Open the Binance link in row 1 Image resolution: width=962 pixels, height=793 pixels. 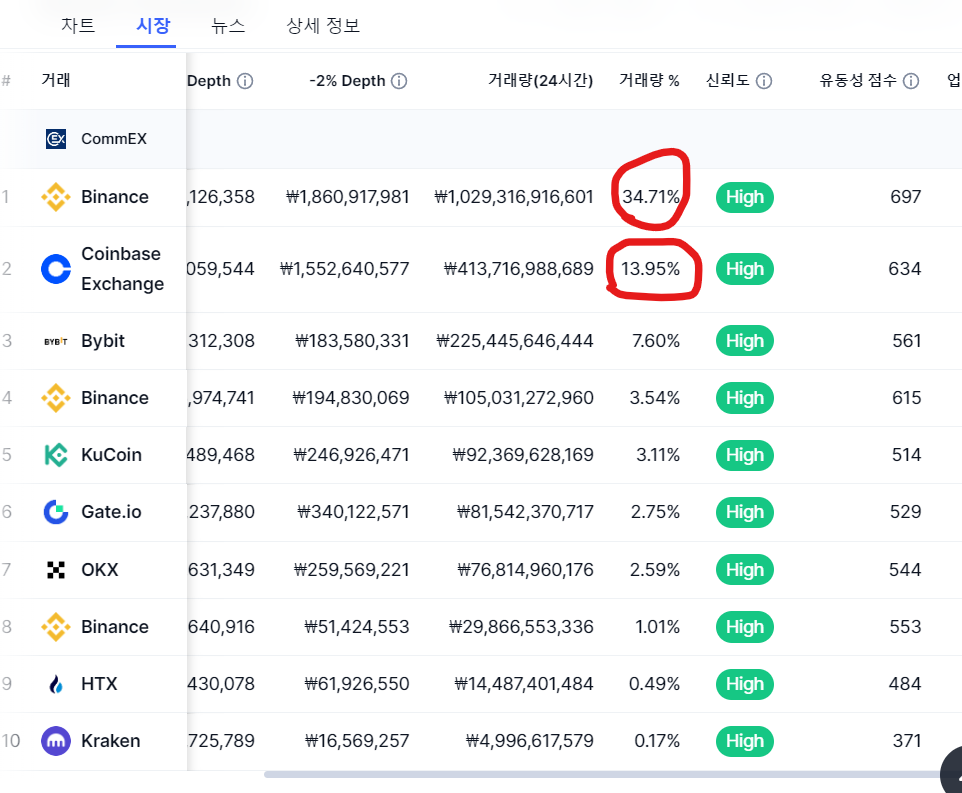tap(115, 197)
